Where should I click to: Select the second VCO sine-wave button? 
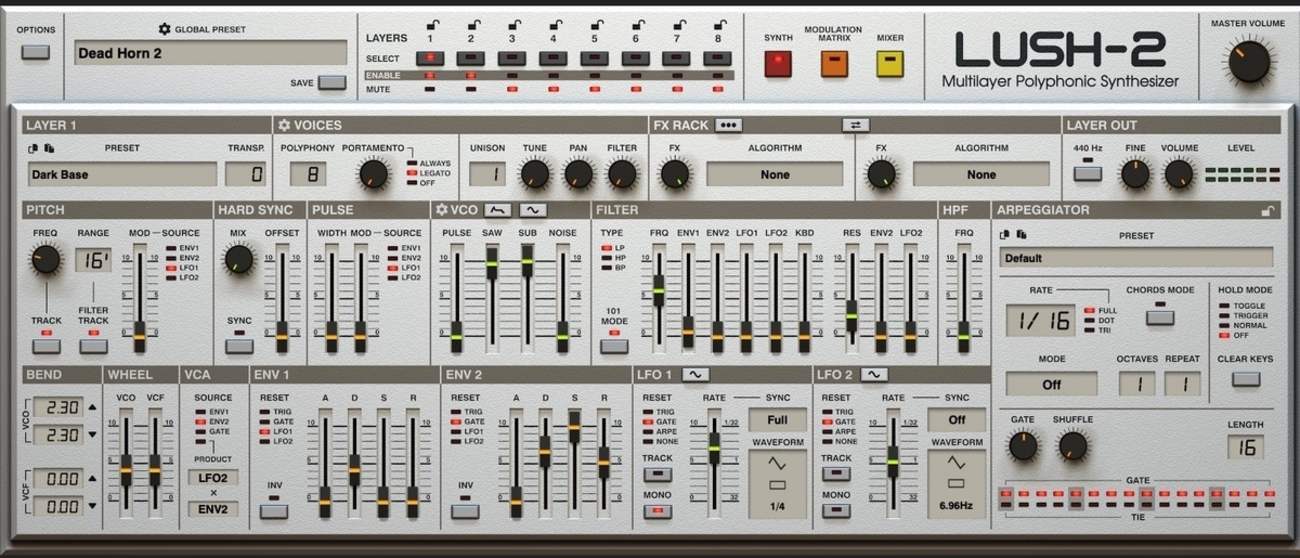[533, 209]
